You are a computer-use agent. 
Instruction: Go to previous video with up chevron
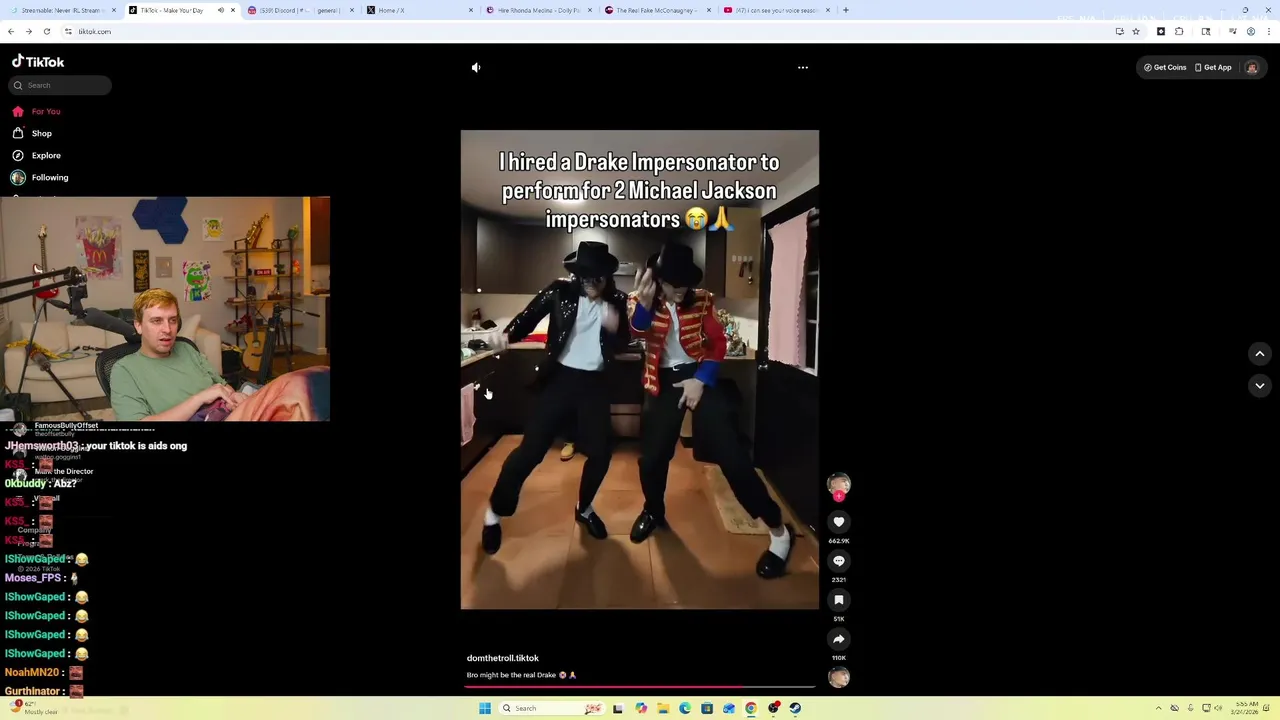pos(1260,354)
